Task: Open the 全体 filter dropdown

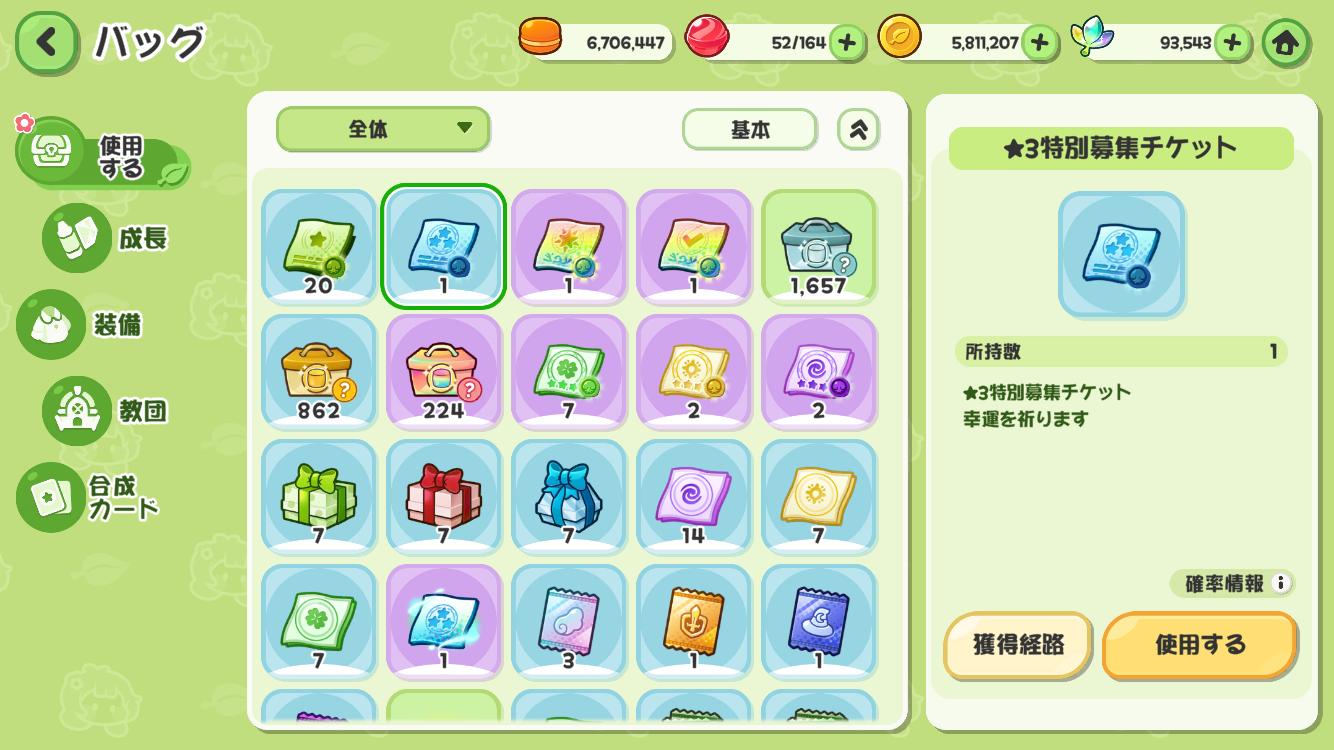Action: point(383,129)
